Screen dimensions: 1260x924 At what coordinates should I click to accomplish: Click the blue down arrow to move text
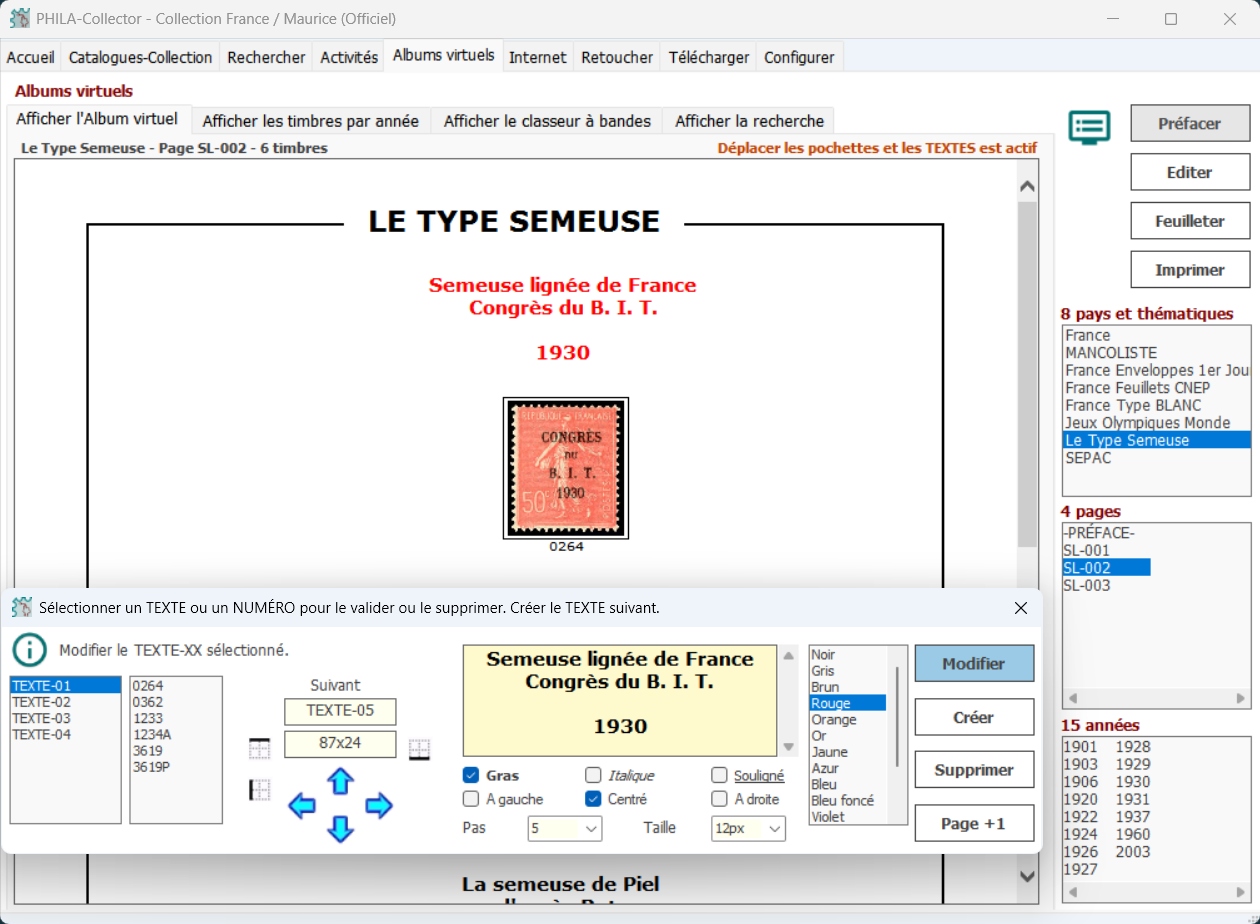pyautogui.click(x=341, y=829)
